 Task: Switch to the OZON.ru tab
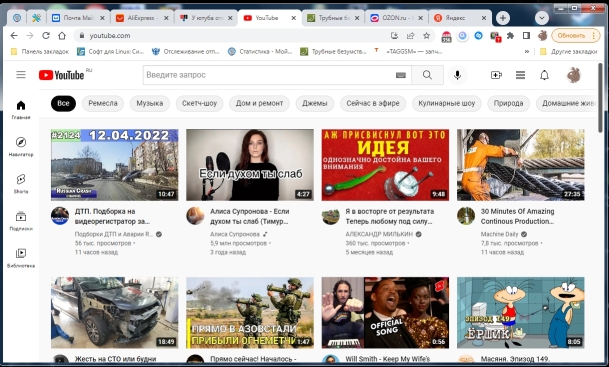(396, 18)
